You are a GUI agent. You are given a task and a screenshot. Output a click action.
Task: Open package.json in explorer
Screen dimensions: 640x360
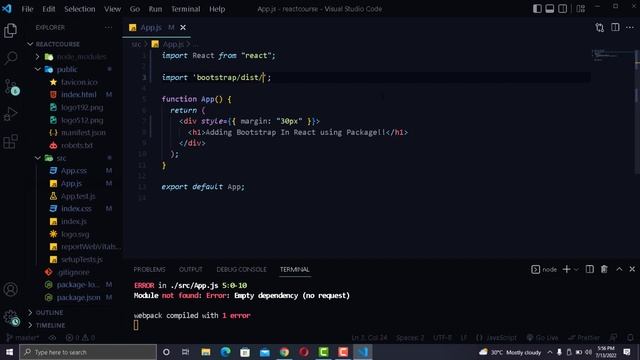78,298
